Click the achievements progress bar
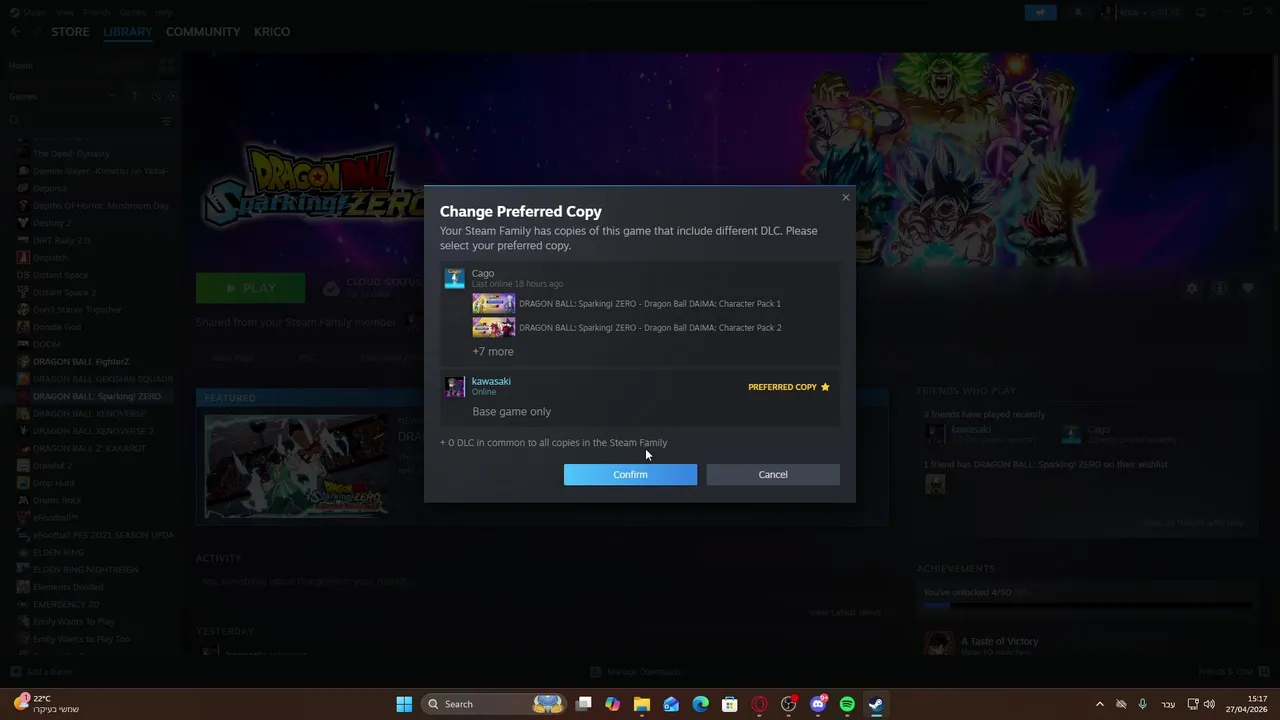 [1087, 605]
